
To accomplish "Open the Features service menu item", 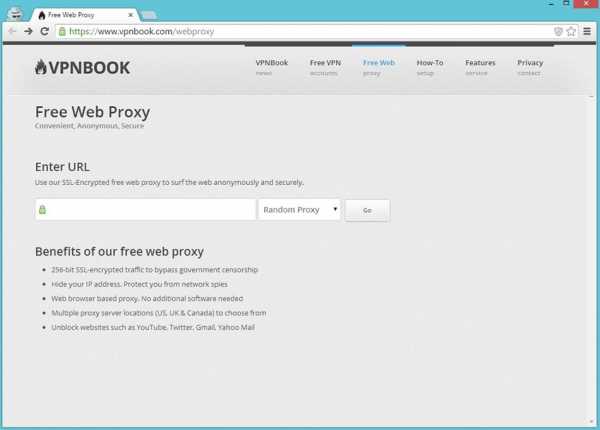I will 480,67.
